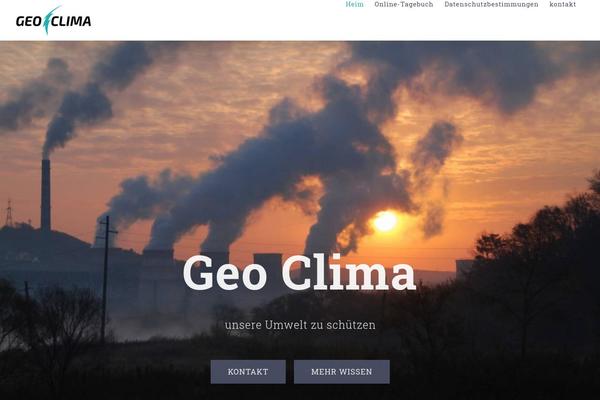
Task: Go to Datenschutzbestimmungen page
Action: click(x=491, y=4)
